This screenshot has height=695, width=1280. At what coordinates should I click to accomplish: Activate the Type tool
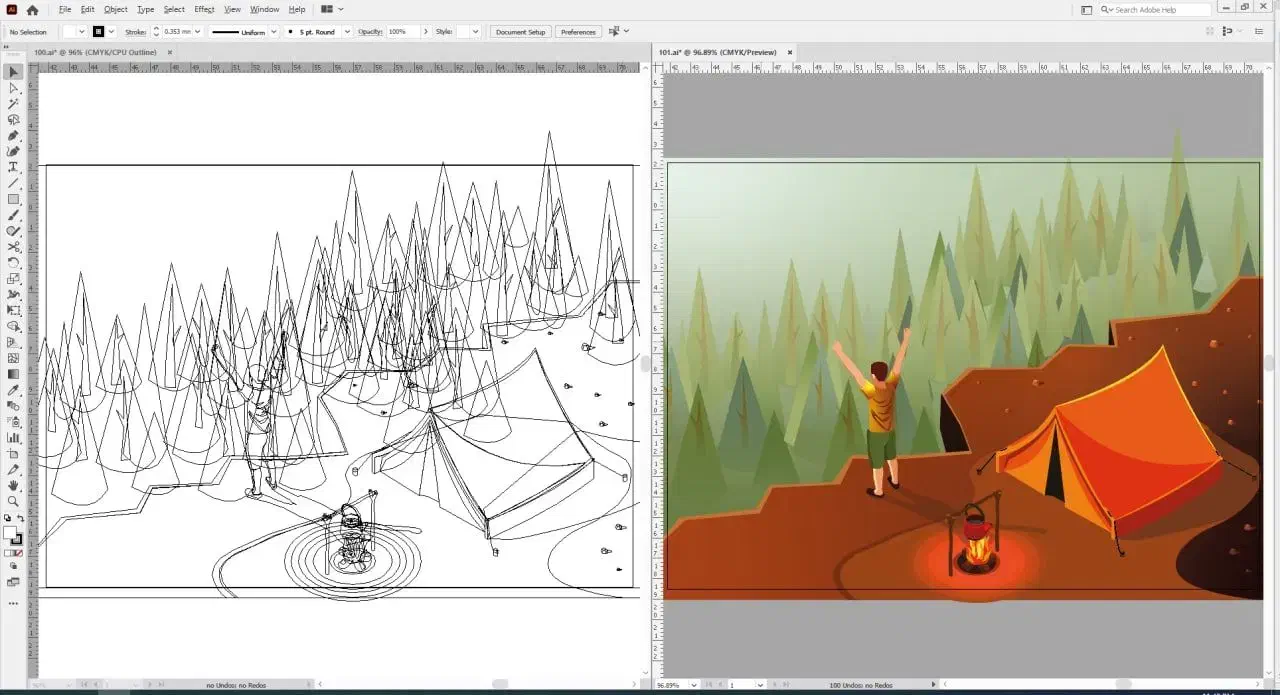pos(13,167)
